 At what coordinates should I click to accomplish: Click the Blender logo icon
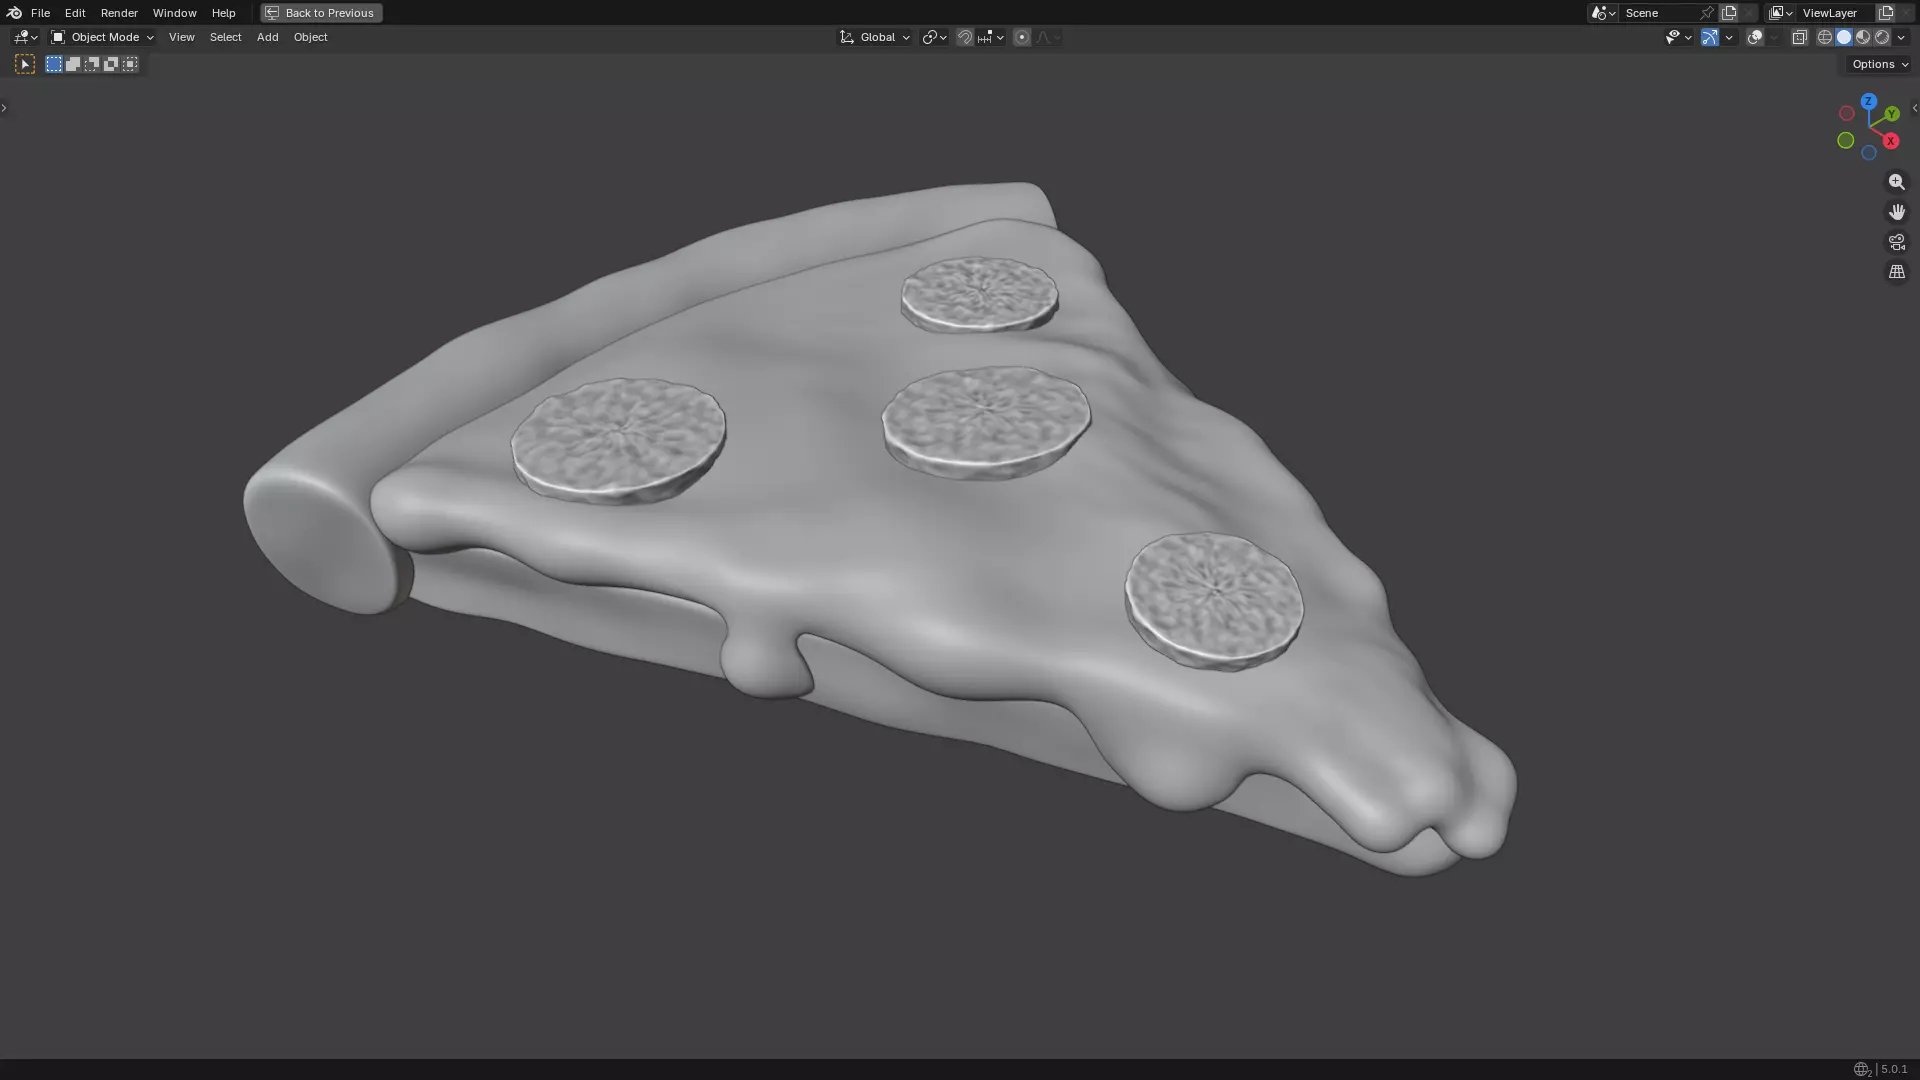click(x=14, y=13)
